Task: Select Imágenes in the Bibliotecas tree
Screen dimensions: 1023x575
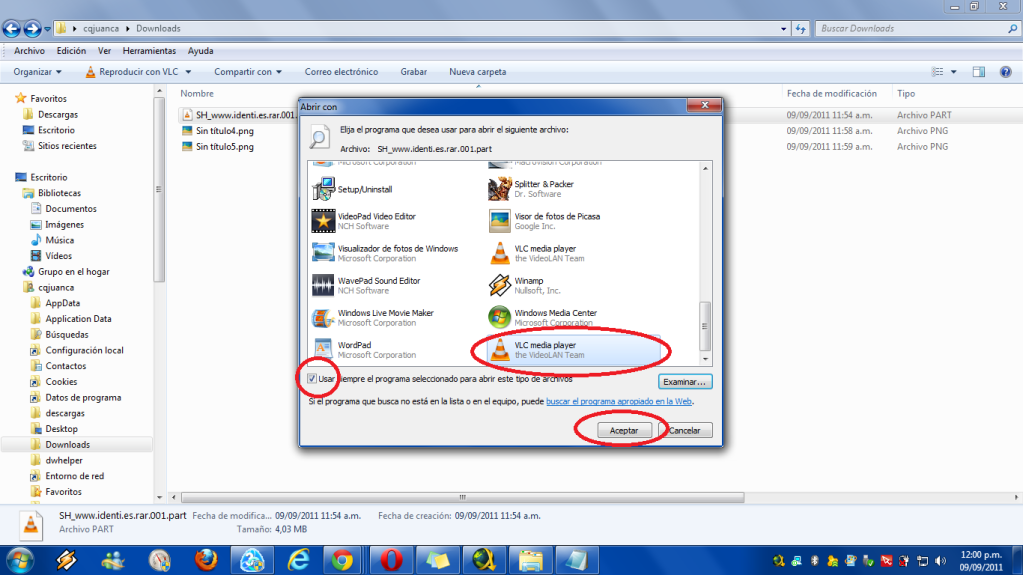Action: pyautogui.click(x=64, y=225)
